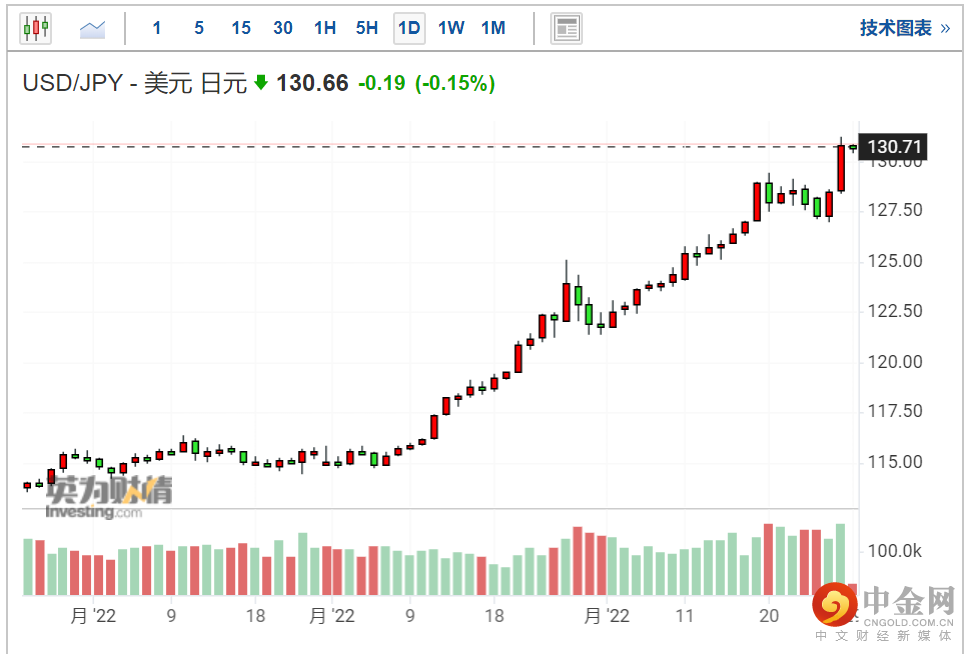Select the 5 minute timeframe
This screenshot has height=654, width=969.
(198, 28)
